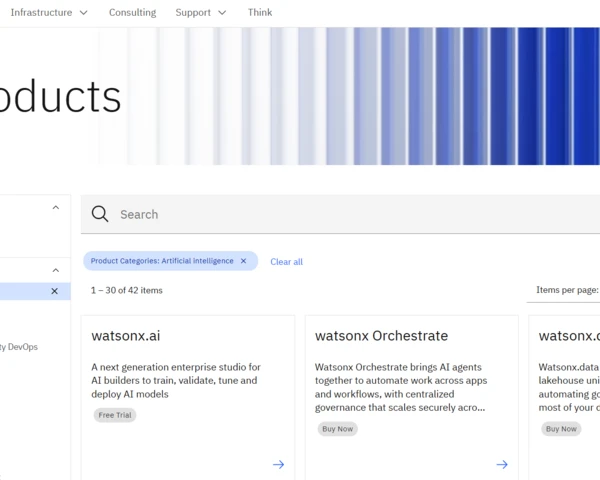Open the Think menu item
Screen dimensions: 600x480
260,13
